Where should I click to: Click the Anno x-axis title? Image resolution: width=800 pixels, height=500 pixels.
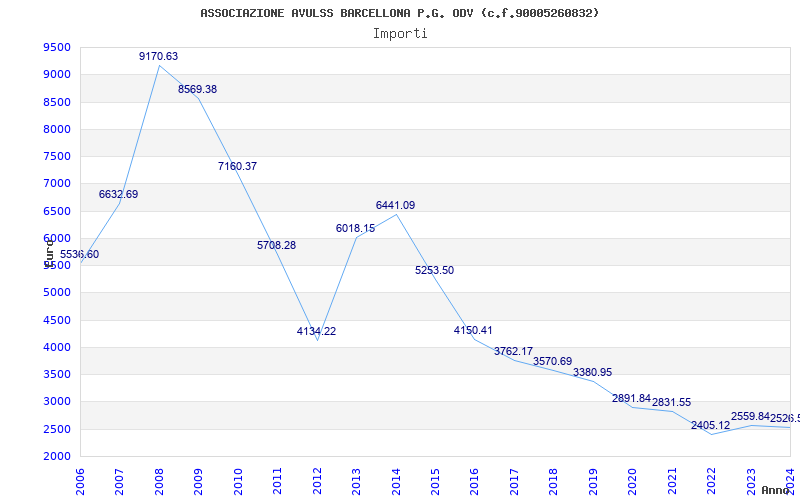tap(776, 490)
